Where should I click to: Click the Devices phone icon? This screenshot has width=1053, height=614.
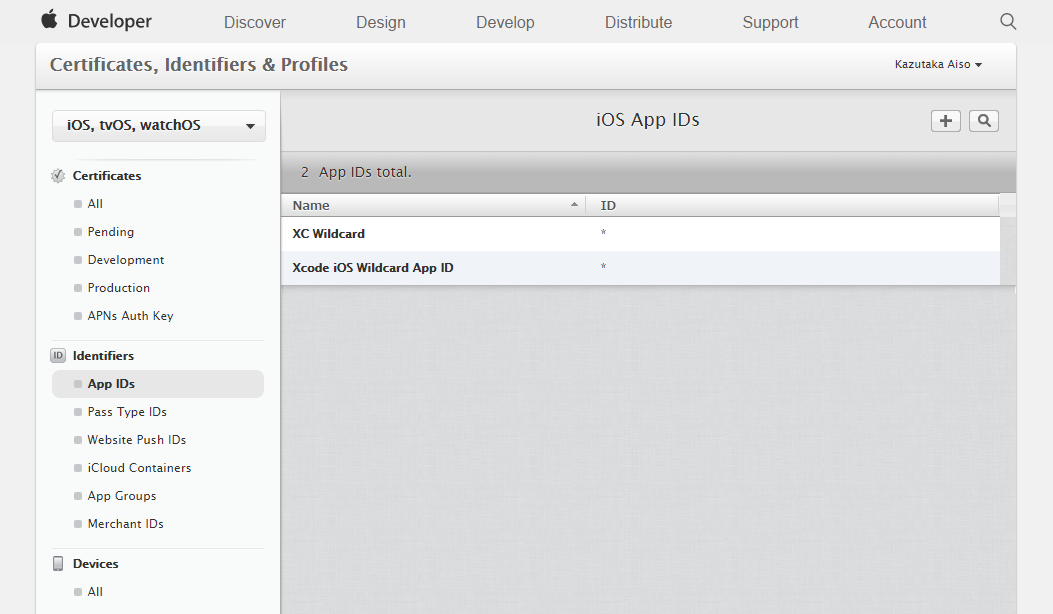(x=58, y=564)
